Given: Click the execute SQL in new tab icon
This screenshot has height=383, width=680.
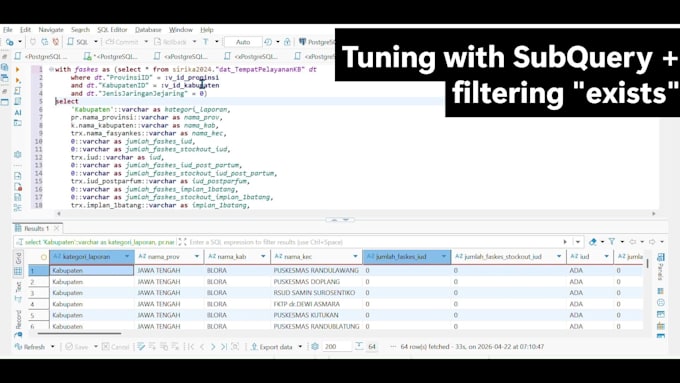Looking at the screenshot, I should (x=18, y=80).
